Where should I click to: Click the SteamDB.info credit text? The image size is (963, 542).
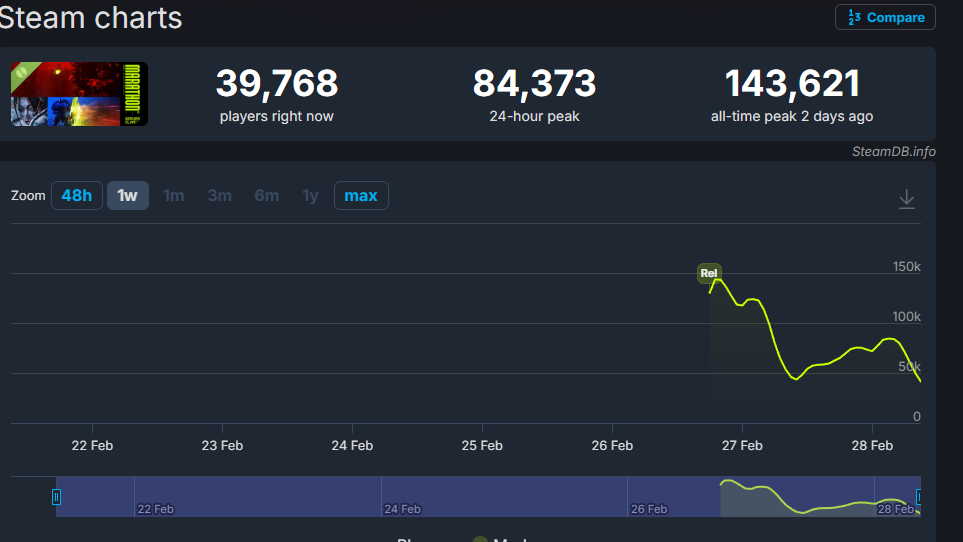[894, 152]
